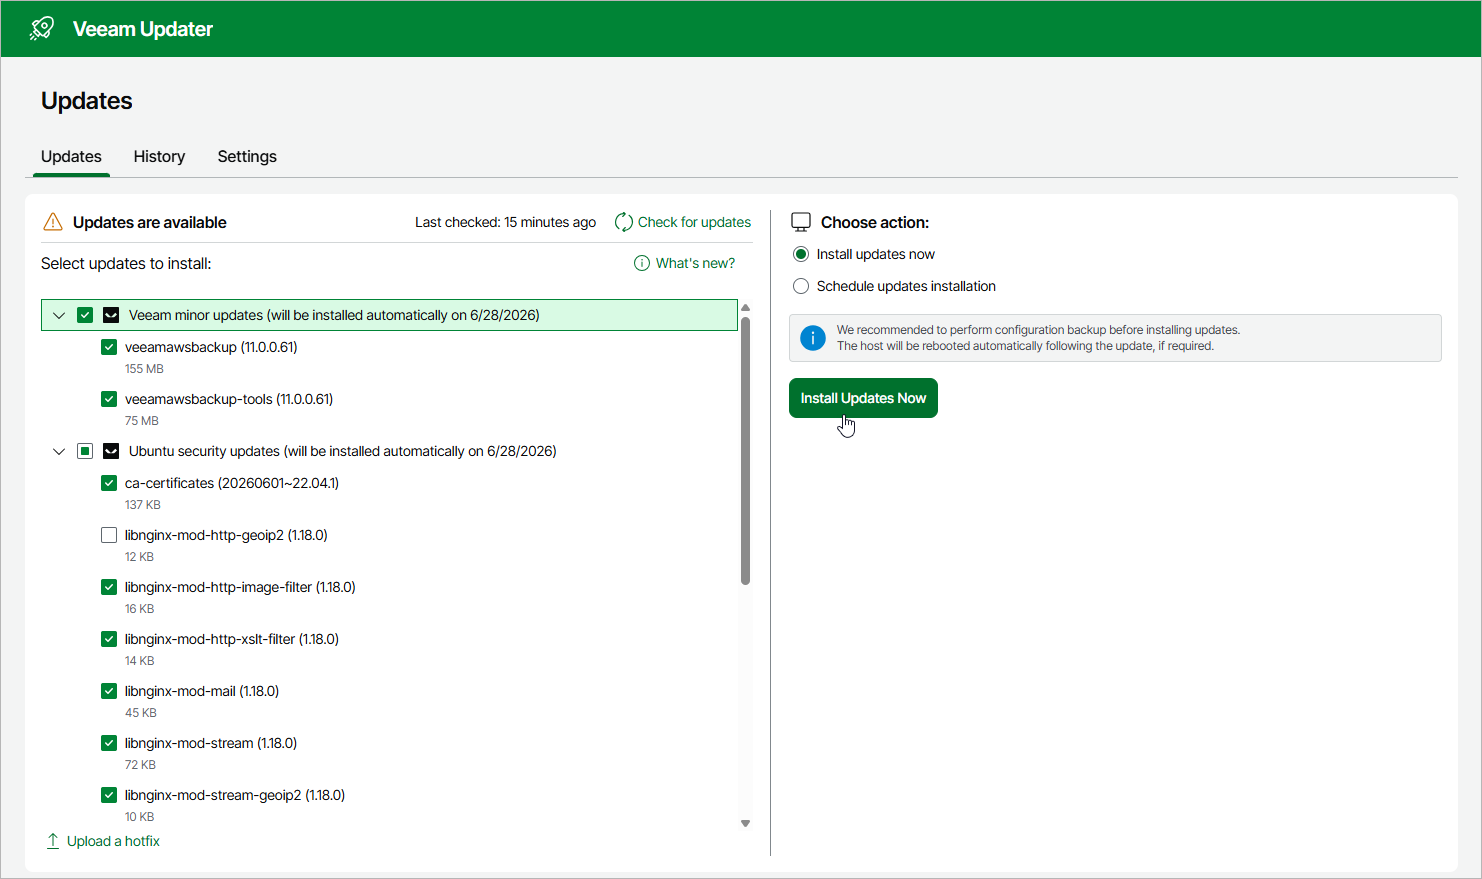Open the History tab
Image resolution: width=1482 pixels, height=879 pixels.
pos(159,156)
